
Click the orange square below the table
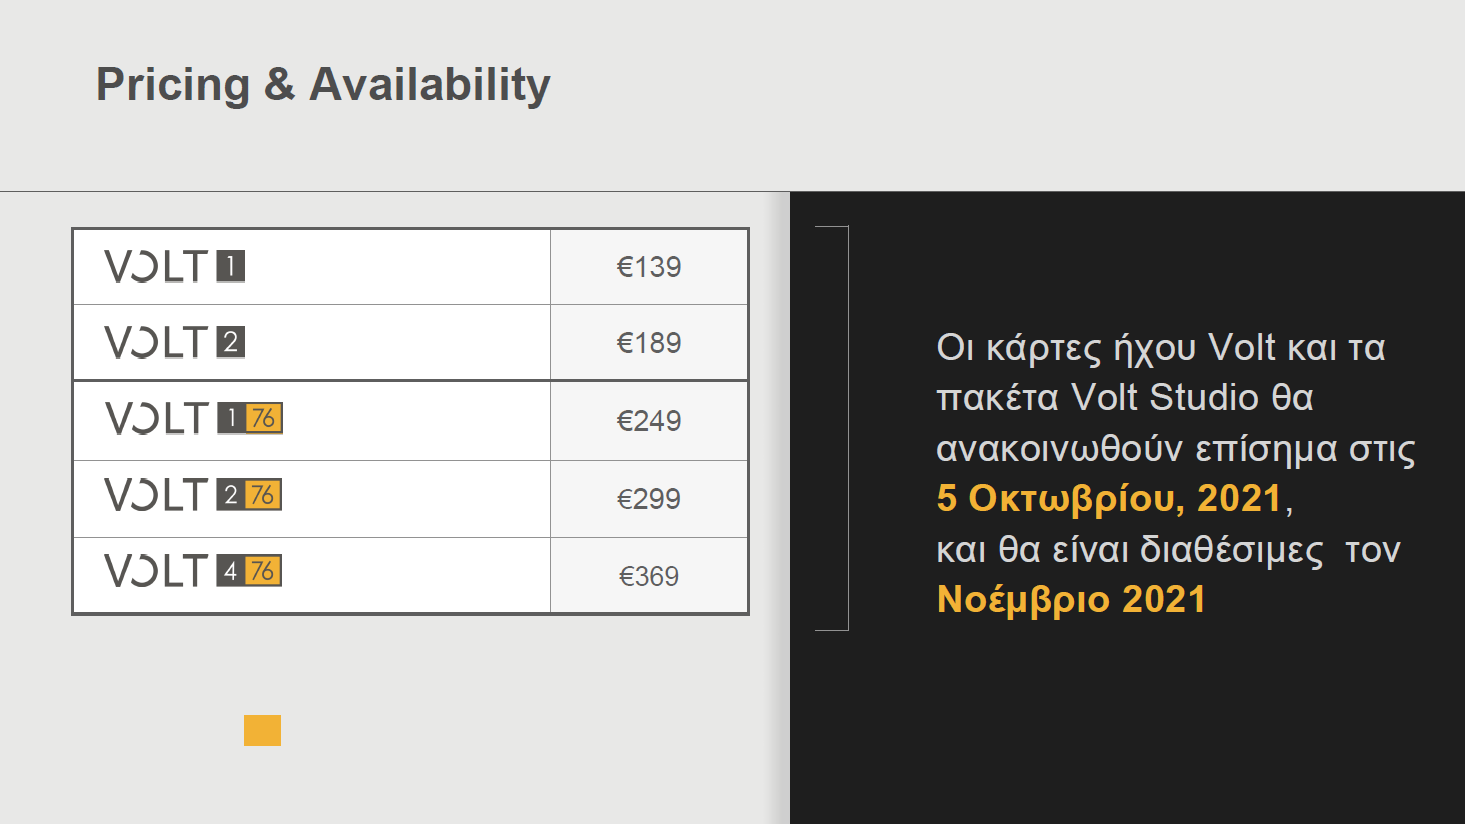[x=262, y=730]
